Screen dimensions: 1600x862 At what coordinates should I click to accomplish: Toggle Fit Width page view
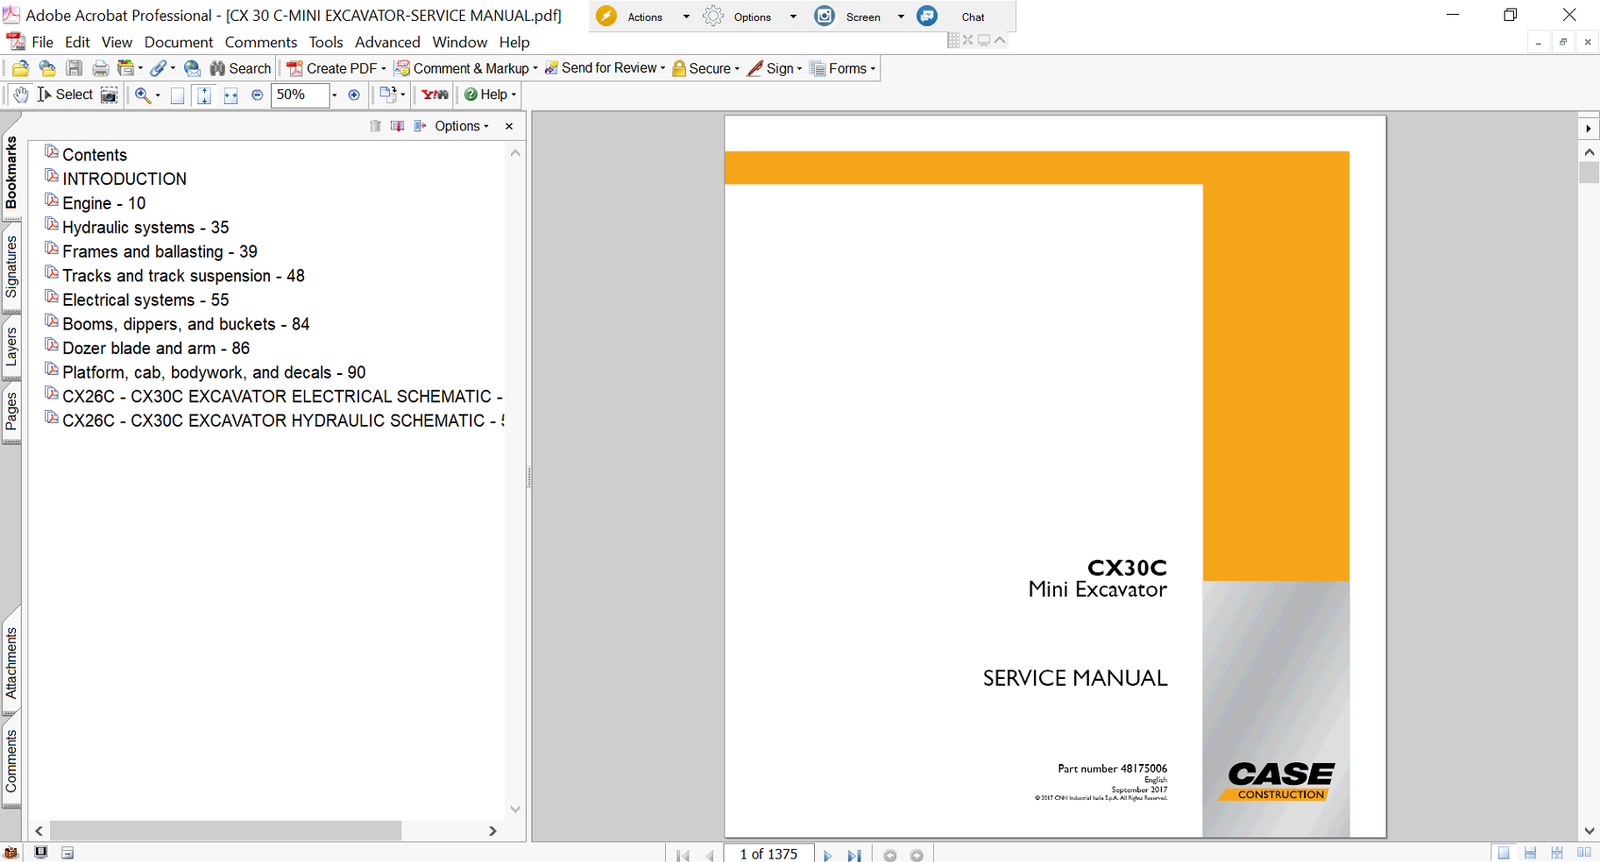coord(231,95)
